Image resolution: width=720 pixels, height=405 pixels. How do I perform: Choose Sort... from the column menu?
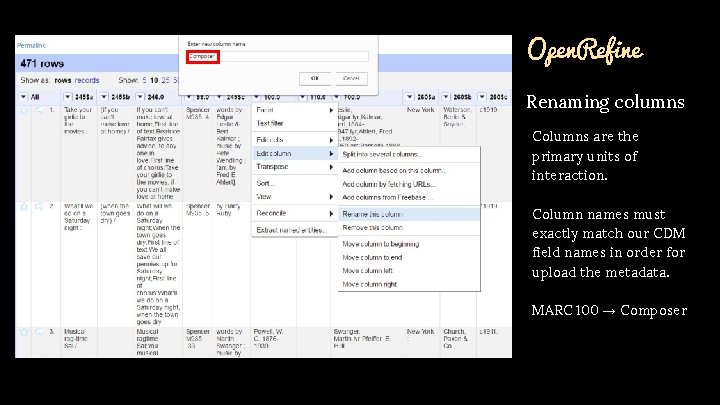pos(294,183)
